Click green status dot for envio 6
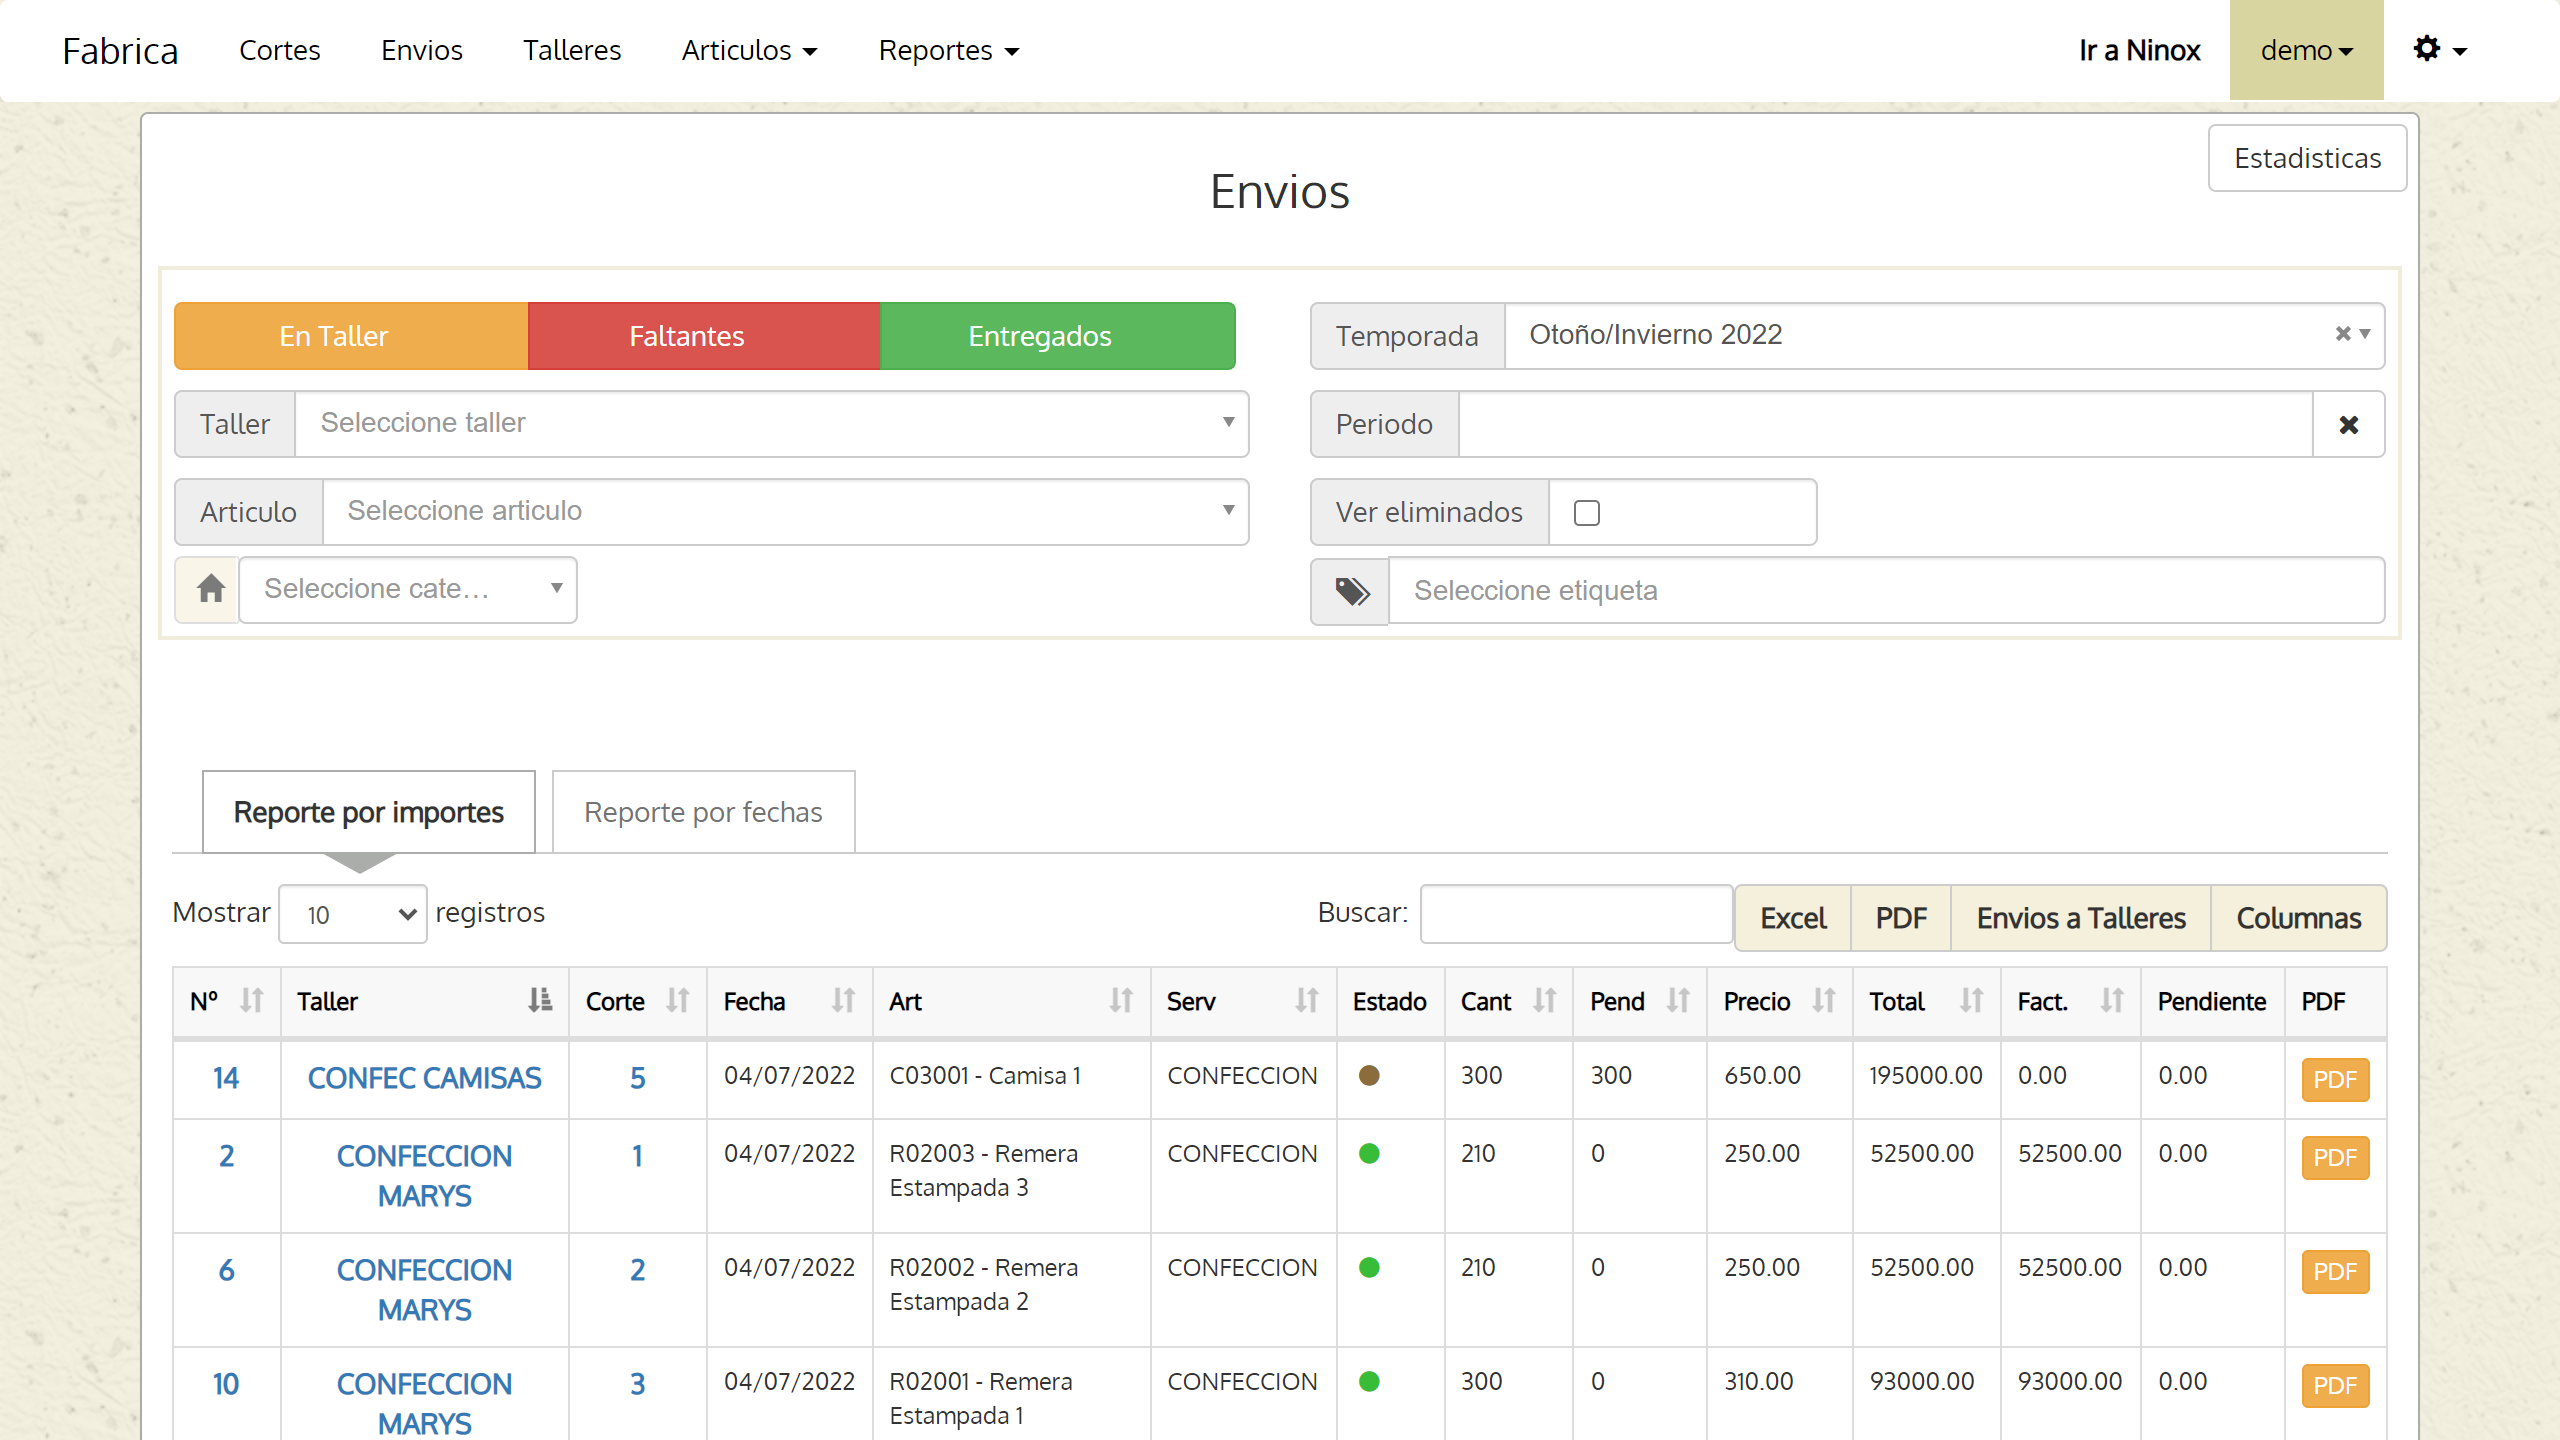Viewport: 2560px width, 1440px height. pyautogui.click(x=1369, y=1268)
